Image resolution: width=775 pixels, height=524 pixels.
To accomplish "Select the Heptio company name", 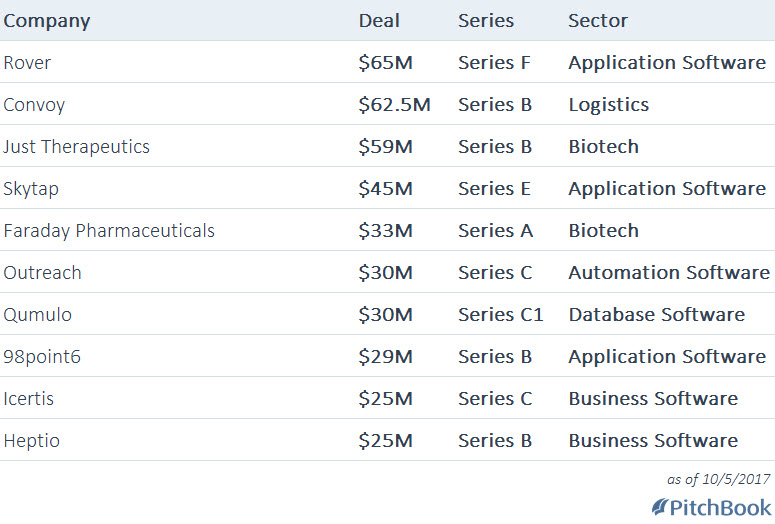I will 32,441.
